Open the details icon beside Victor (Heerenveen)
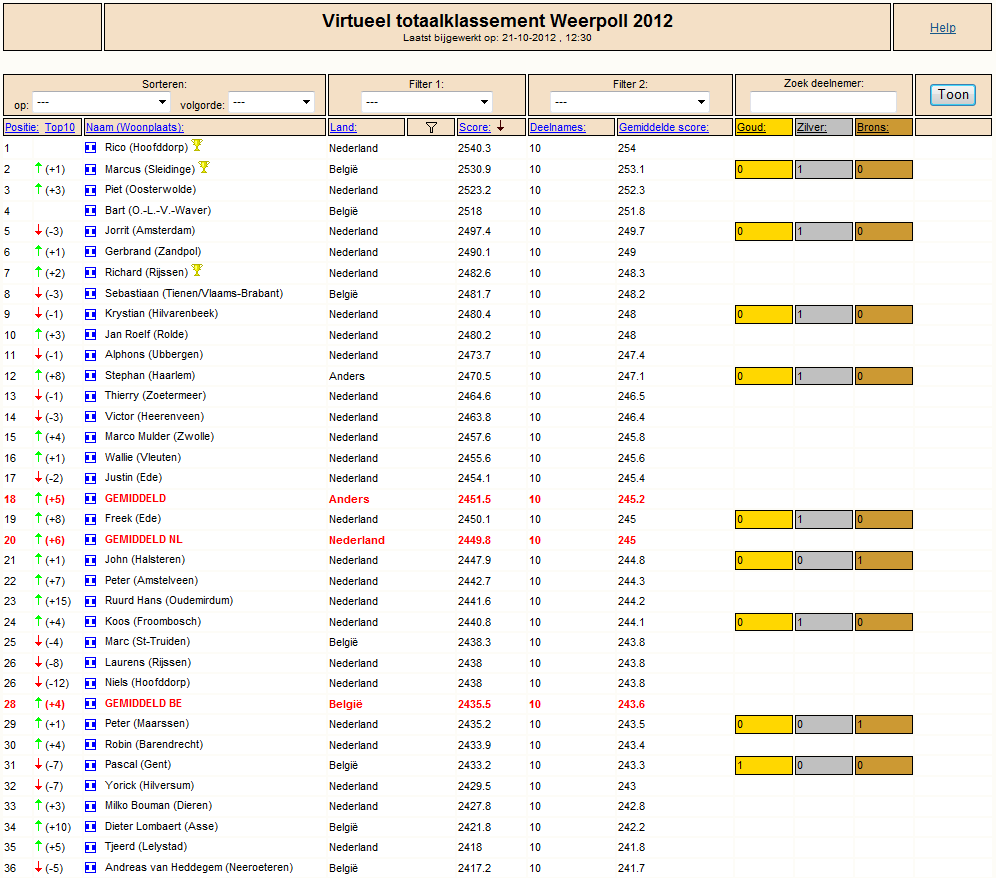 tap(90, 417)
